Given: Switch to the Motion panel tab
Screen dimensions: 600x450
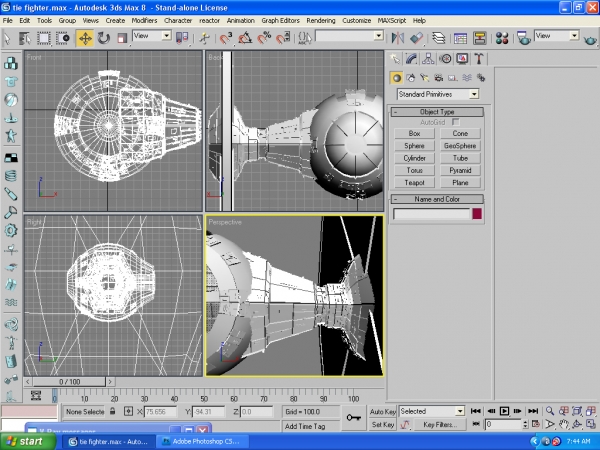Looking at the screenshot, I should click(x=445, y=59).
